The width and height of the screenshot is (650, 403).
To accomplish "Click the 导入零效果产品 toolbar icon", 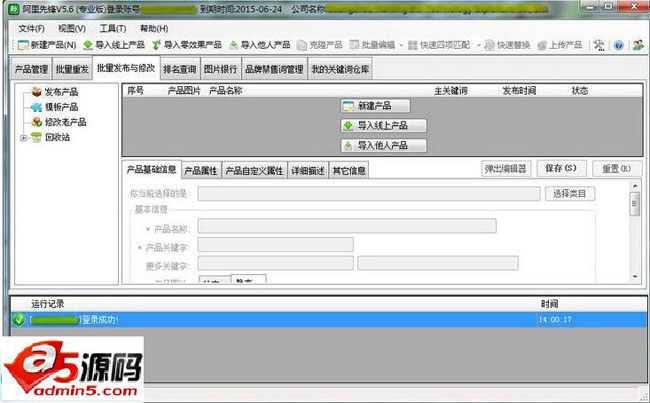I will (x=156, y=45).
